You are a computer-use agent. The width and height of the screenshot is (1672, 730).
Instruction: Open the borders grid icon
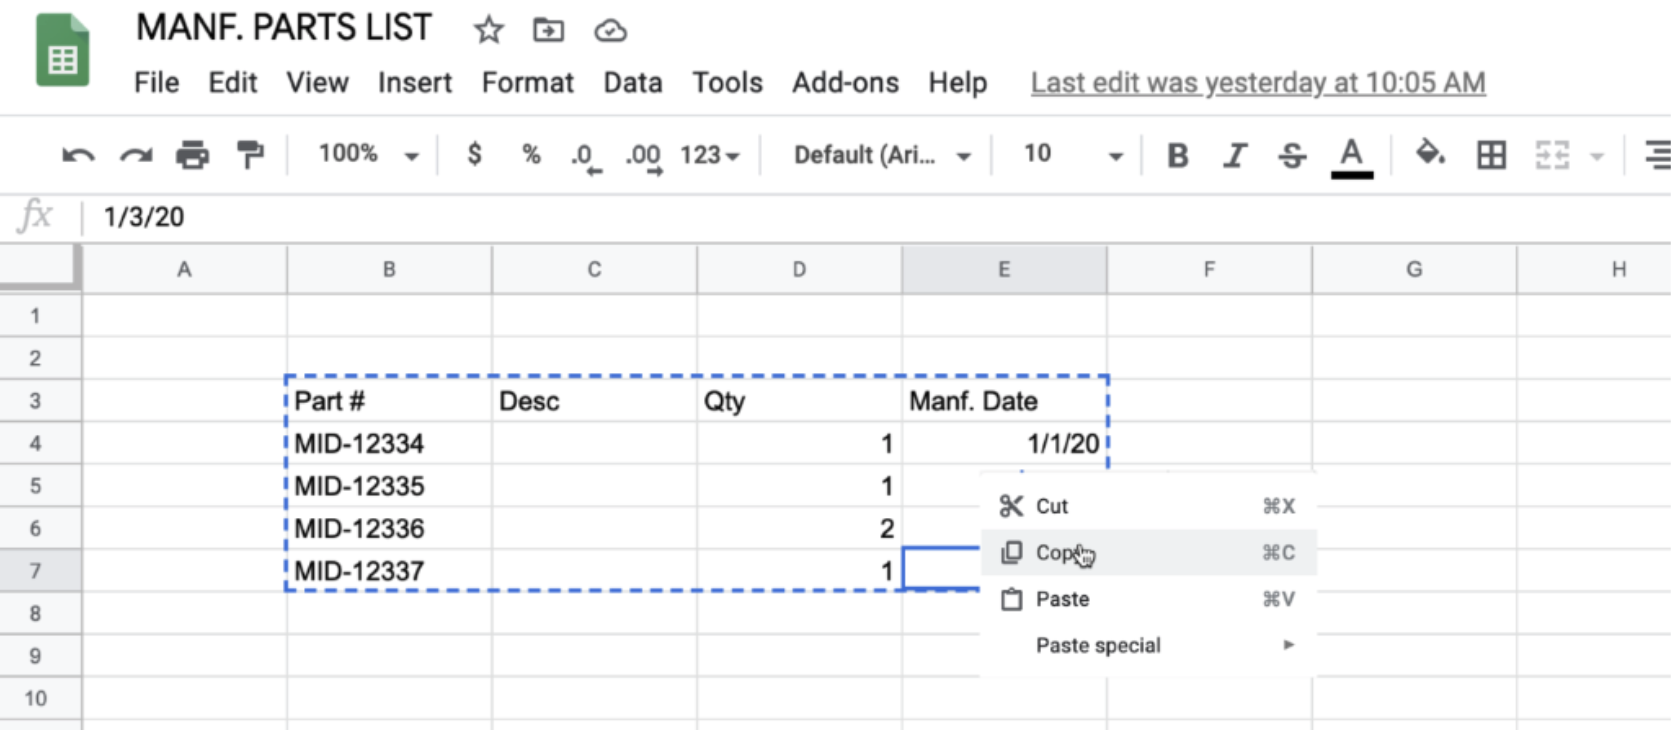click(1491, 155)
